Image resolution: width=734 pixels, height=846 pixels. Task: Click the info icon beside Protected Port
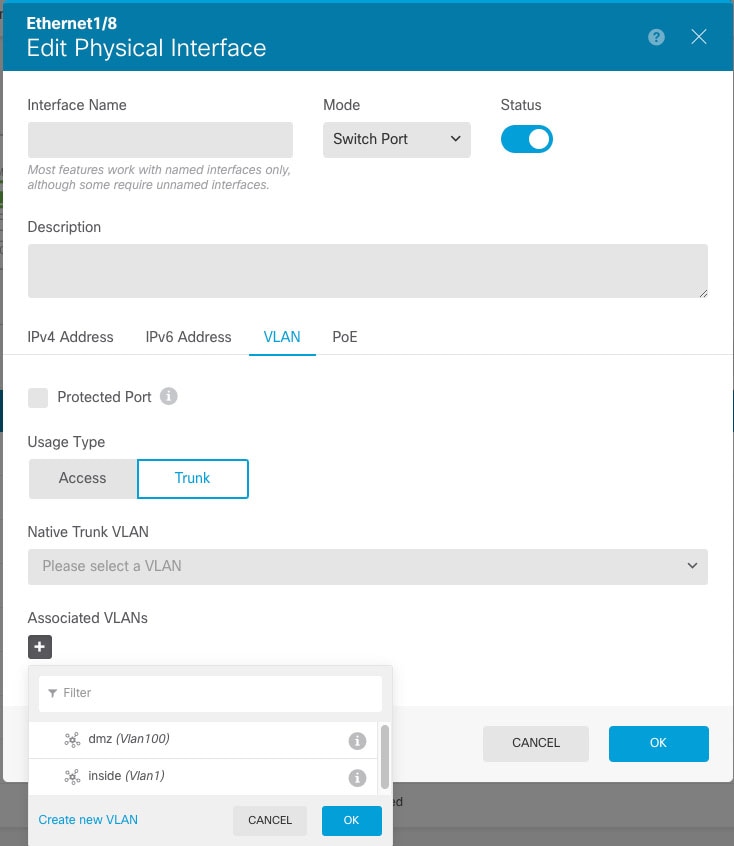[168, 396]
